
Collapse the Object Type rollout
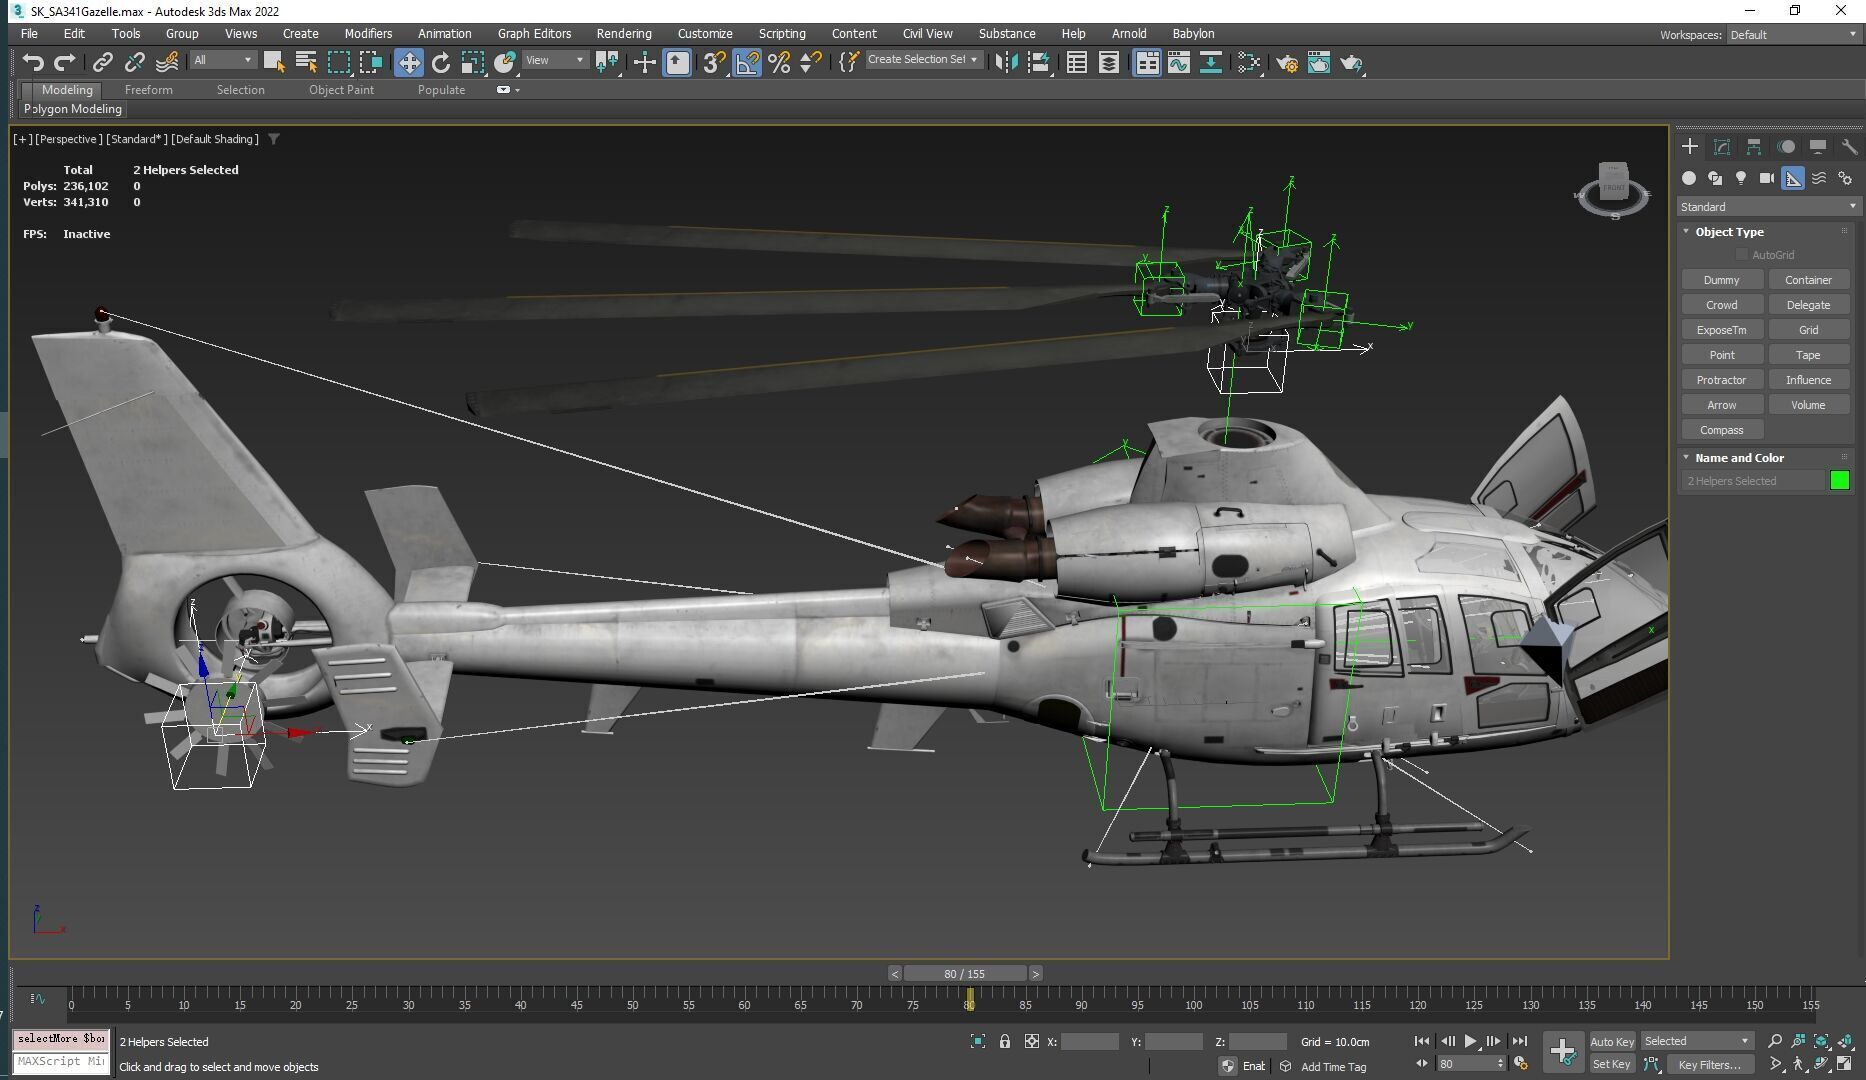click(x=1686, y=231)
